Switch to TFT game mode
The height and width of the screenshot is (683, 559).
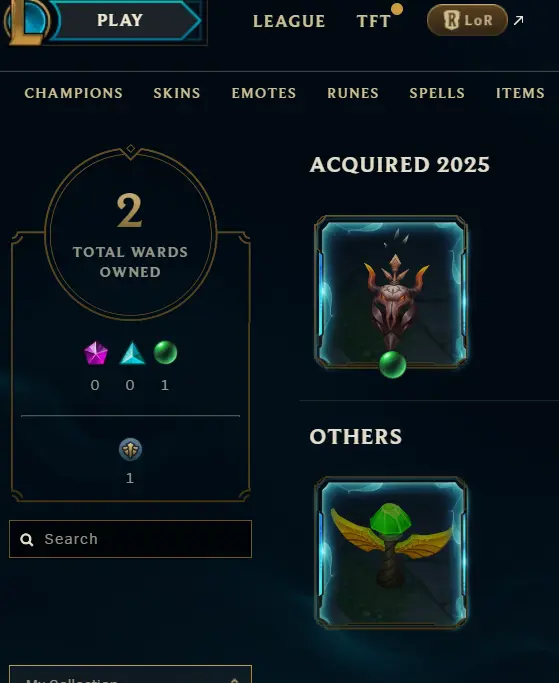click(x=373, y=21)
